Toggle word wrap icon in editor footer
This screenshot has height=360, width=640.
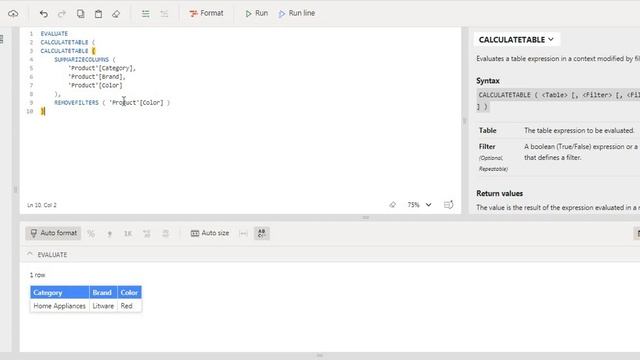click(x=448, y=204)
